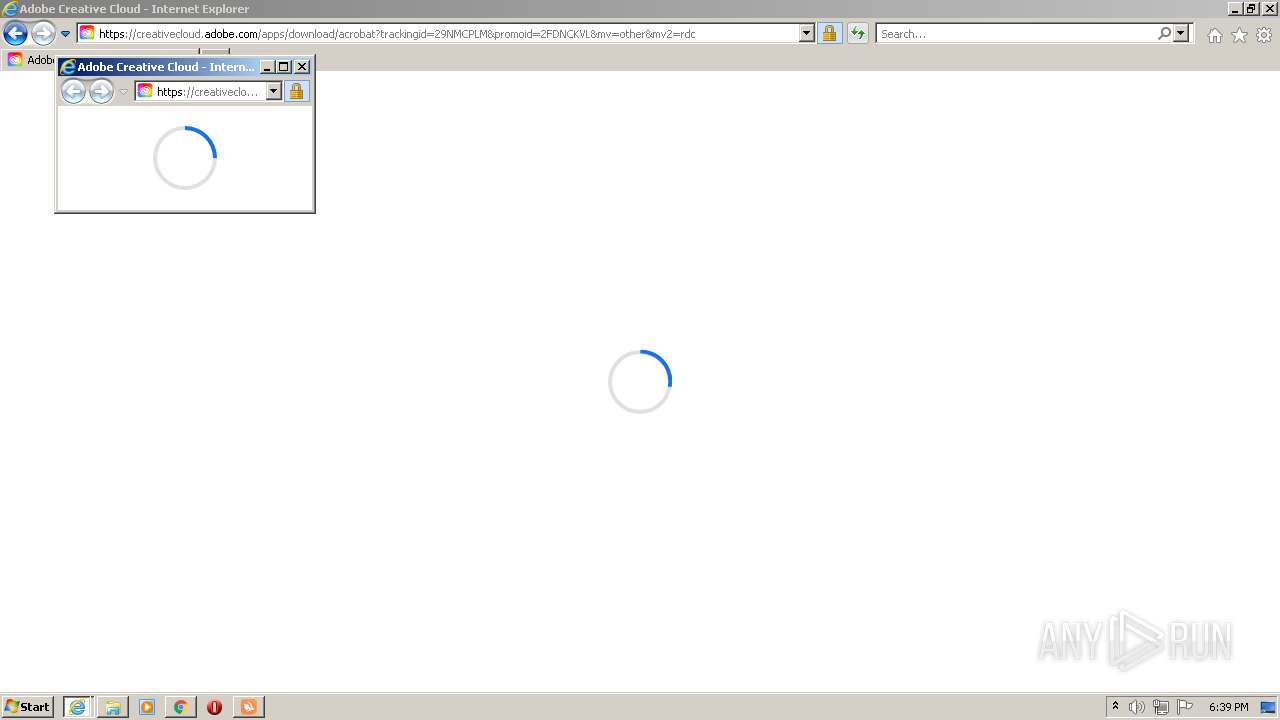This screenshot has width=1280, height=720.
Task: Click Internet Explorer taskbar button
Action: click(x=77, y=707)
